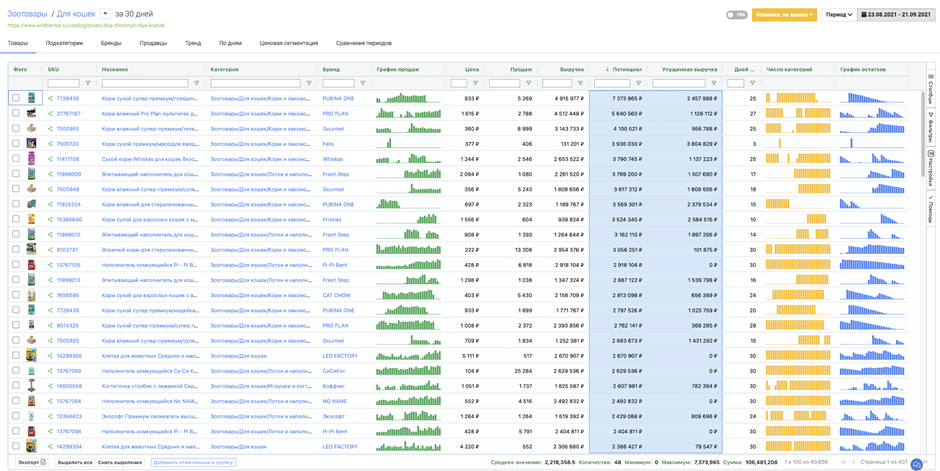Open the category dropdown next to Для кошек

[105, 14]
